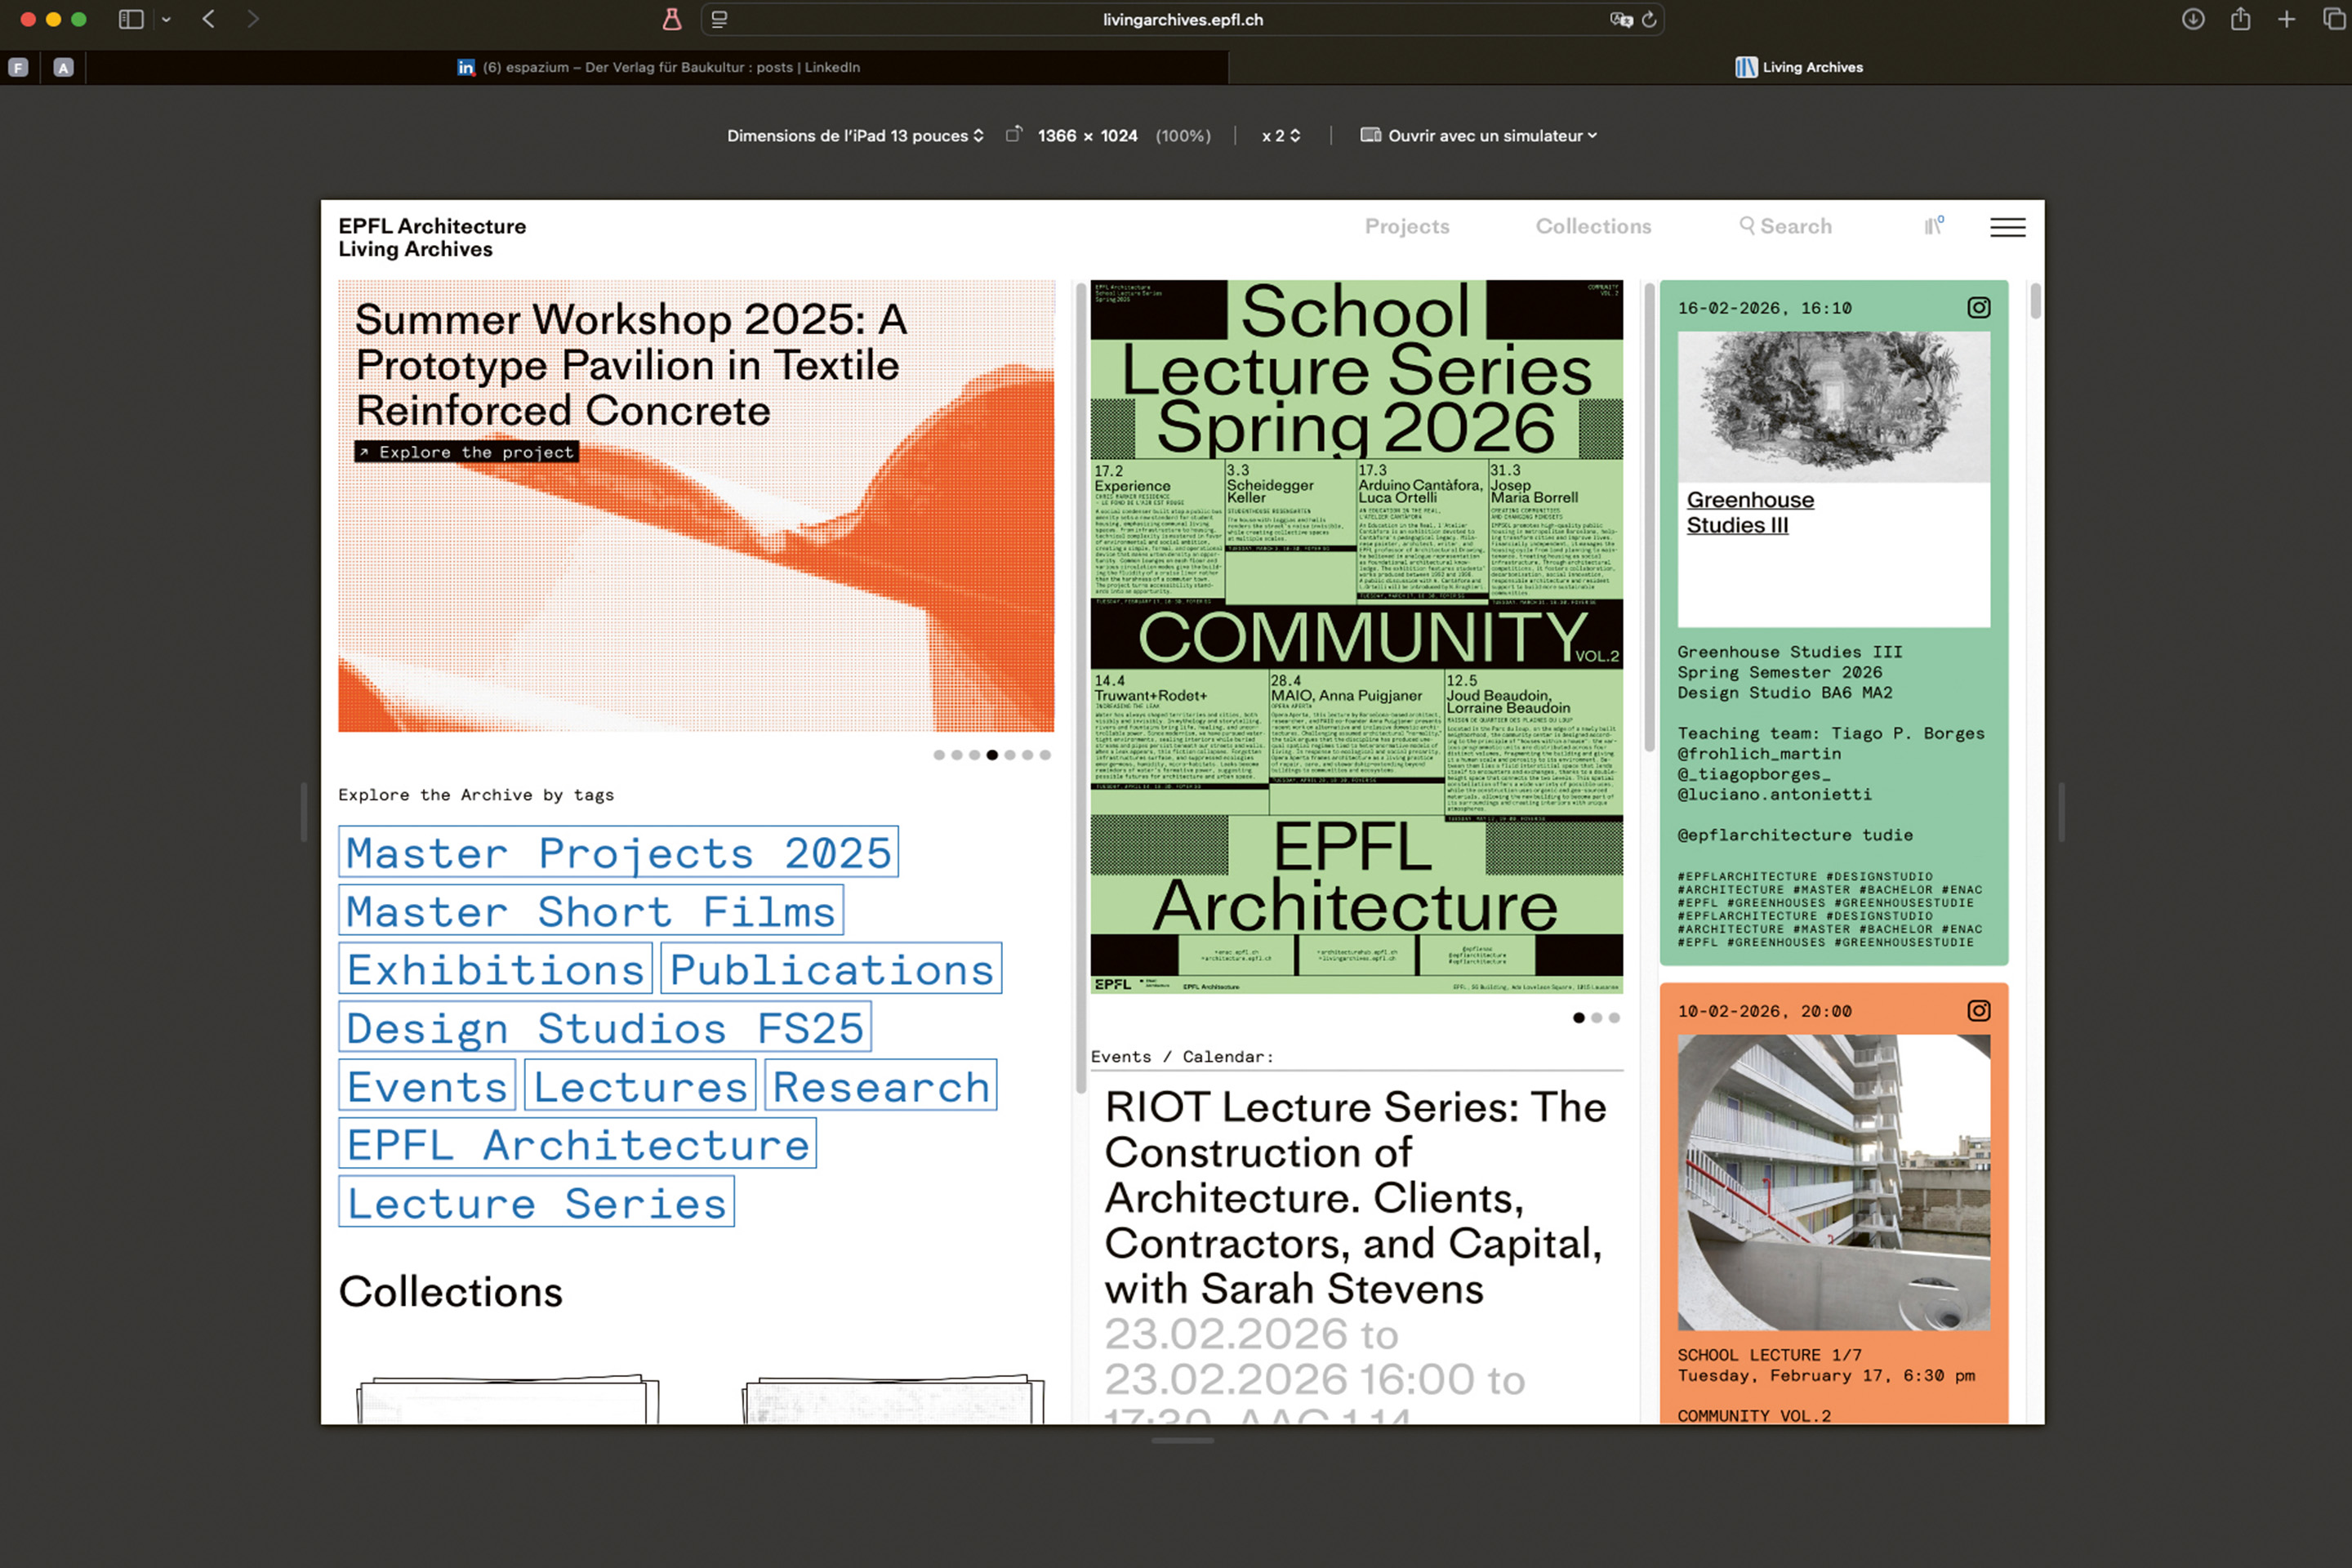This screenshot has height=1568, width=2352.
Task: Reload the page with the refresh icon
Action: pos(1649,20)
